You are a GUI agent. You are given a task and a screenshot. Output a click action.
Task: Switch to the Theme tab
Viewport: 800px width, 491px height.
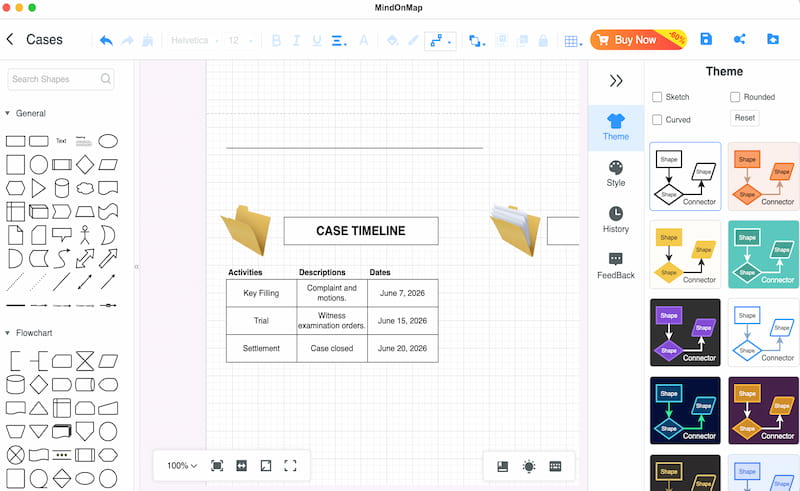pyautogui.click(x=616, y=128)
